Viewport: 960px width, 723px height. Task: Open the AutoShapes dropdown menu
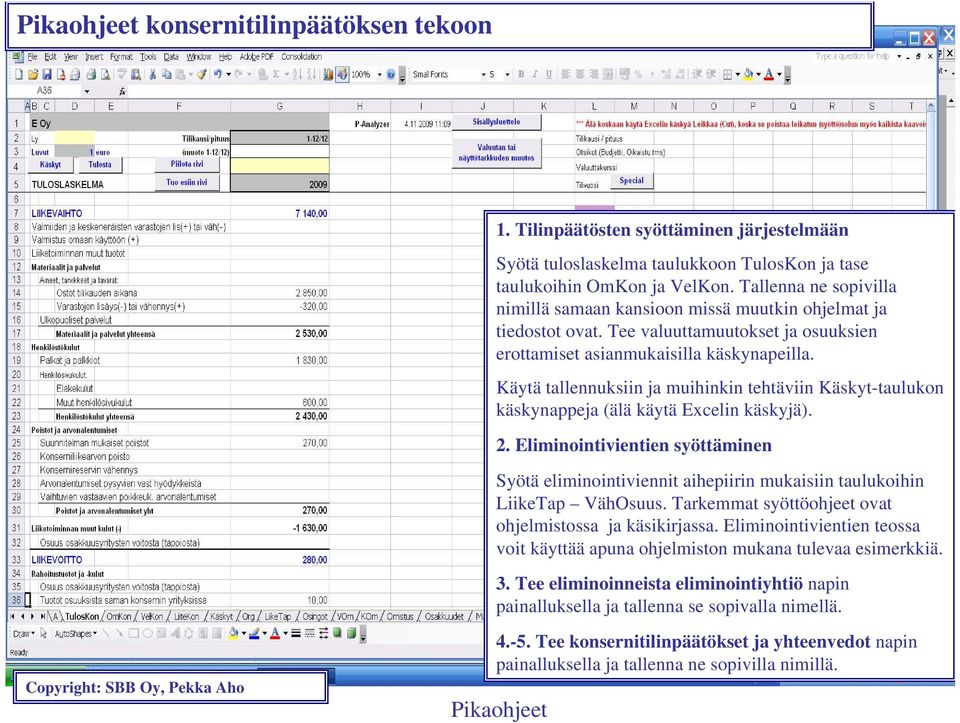coord(75,634)
